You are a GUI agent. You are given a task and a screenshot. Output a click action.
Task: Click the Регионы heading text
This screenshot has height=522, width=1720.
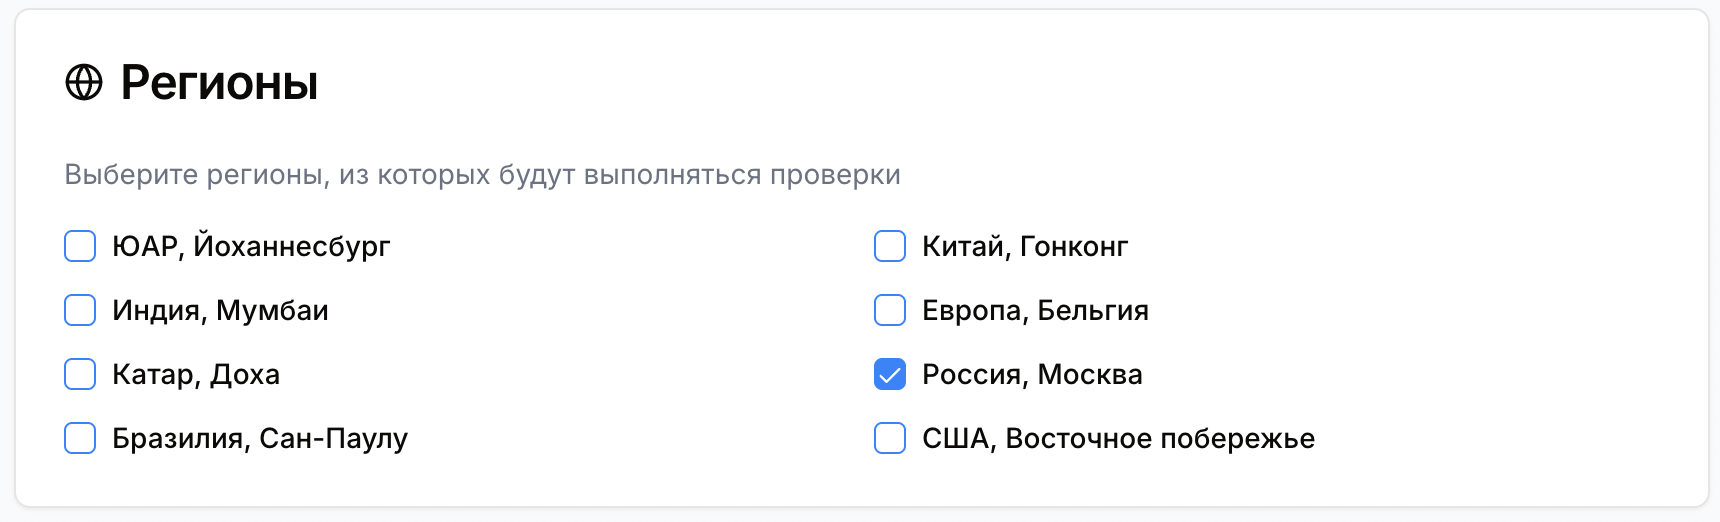(219, 83)
